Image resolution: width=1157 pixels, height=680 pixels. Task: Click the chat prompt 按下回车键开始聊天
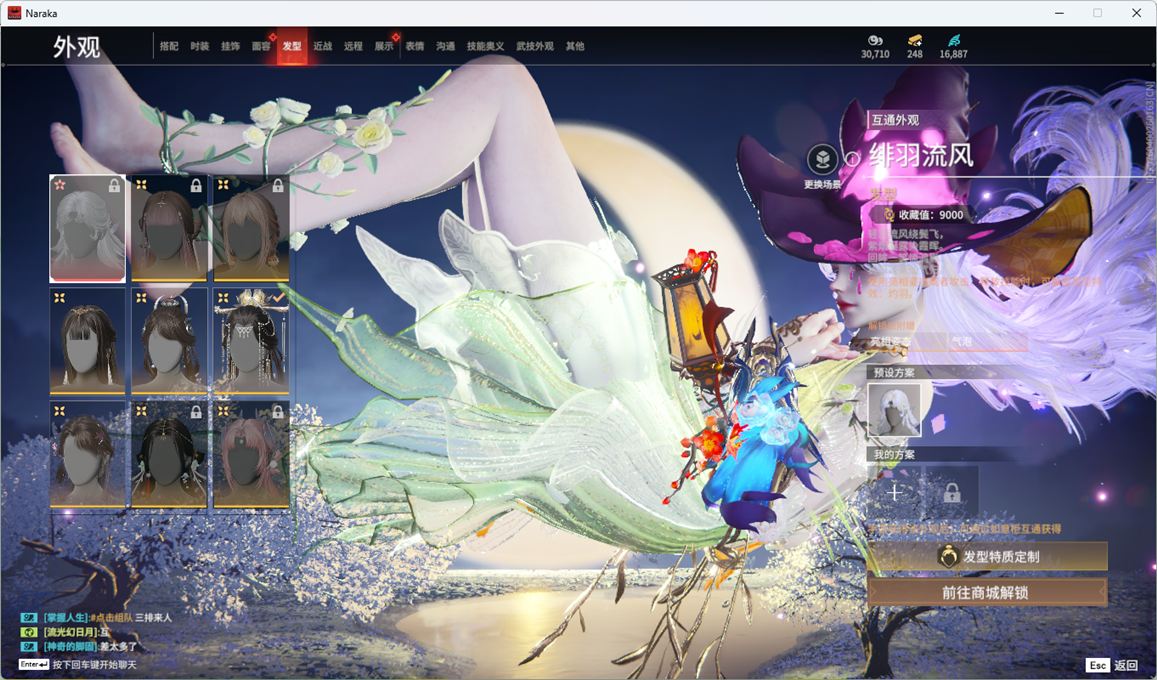click(x=94, y=665)
